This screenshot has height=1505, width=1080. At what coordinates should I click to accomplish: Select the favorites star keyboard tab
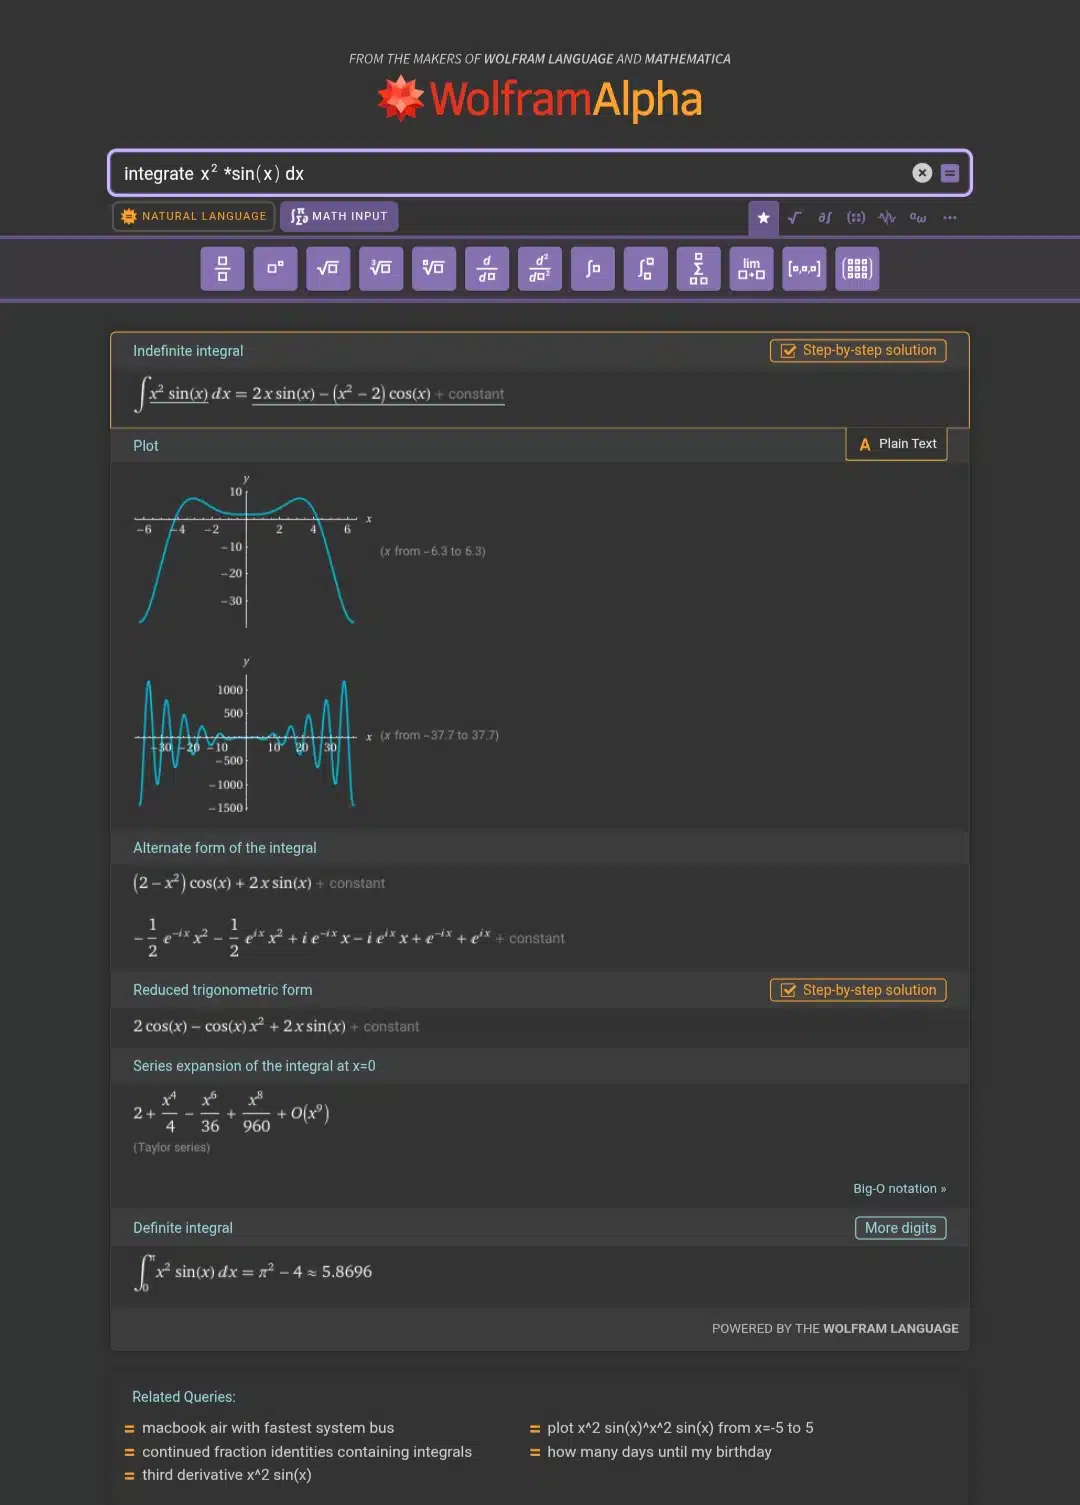(763, 217)
